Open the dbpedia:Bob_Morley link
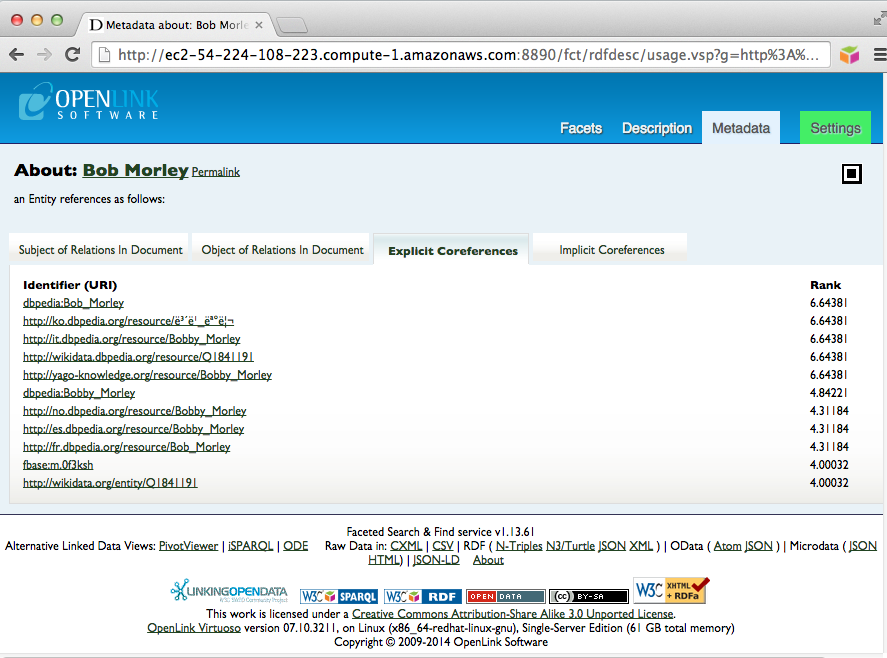 coord(73,303)
